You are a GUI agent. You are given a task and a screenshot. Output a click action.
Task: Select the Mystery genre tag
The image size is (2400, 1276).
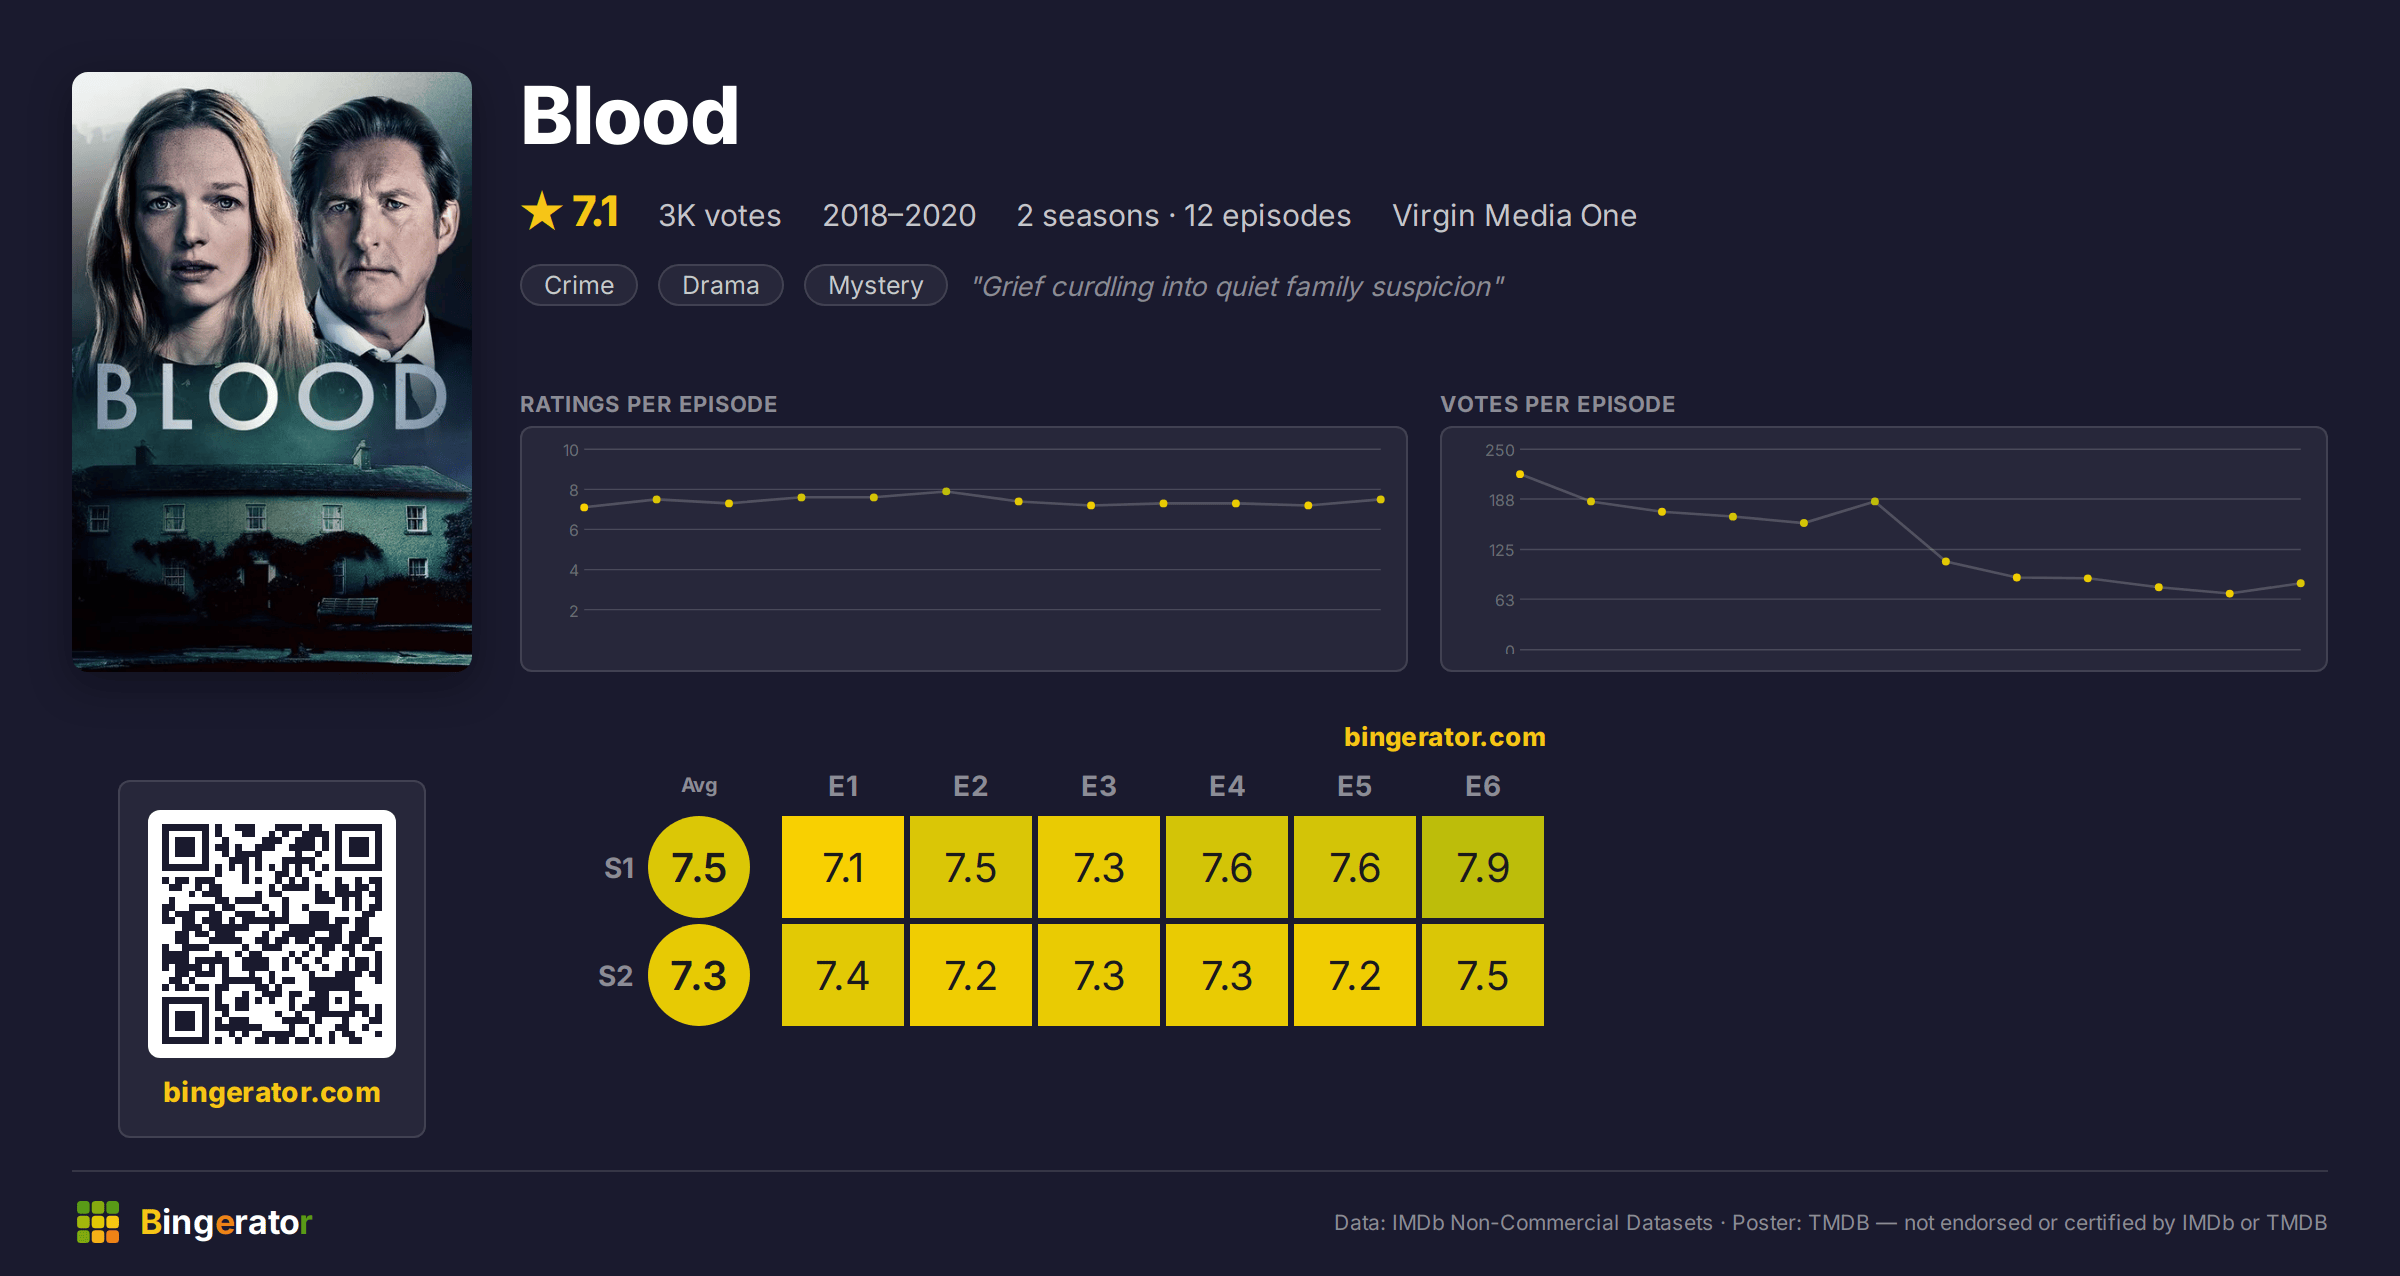tap(875, 285)
